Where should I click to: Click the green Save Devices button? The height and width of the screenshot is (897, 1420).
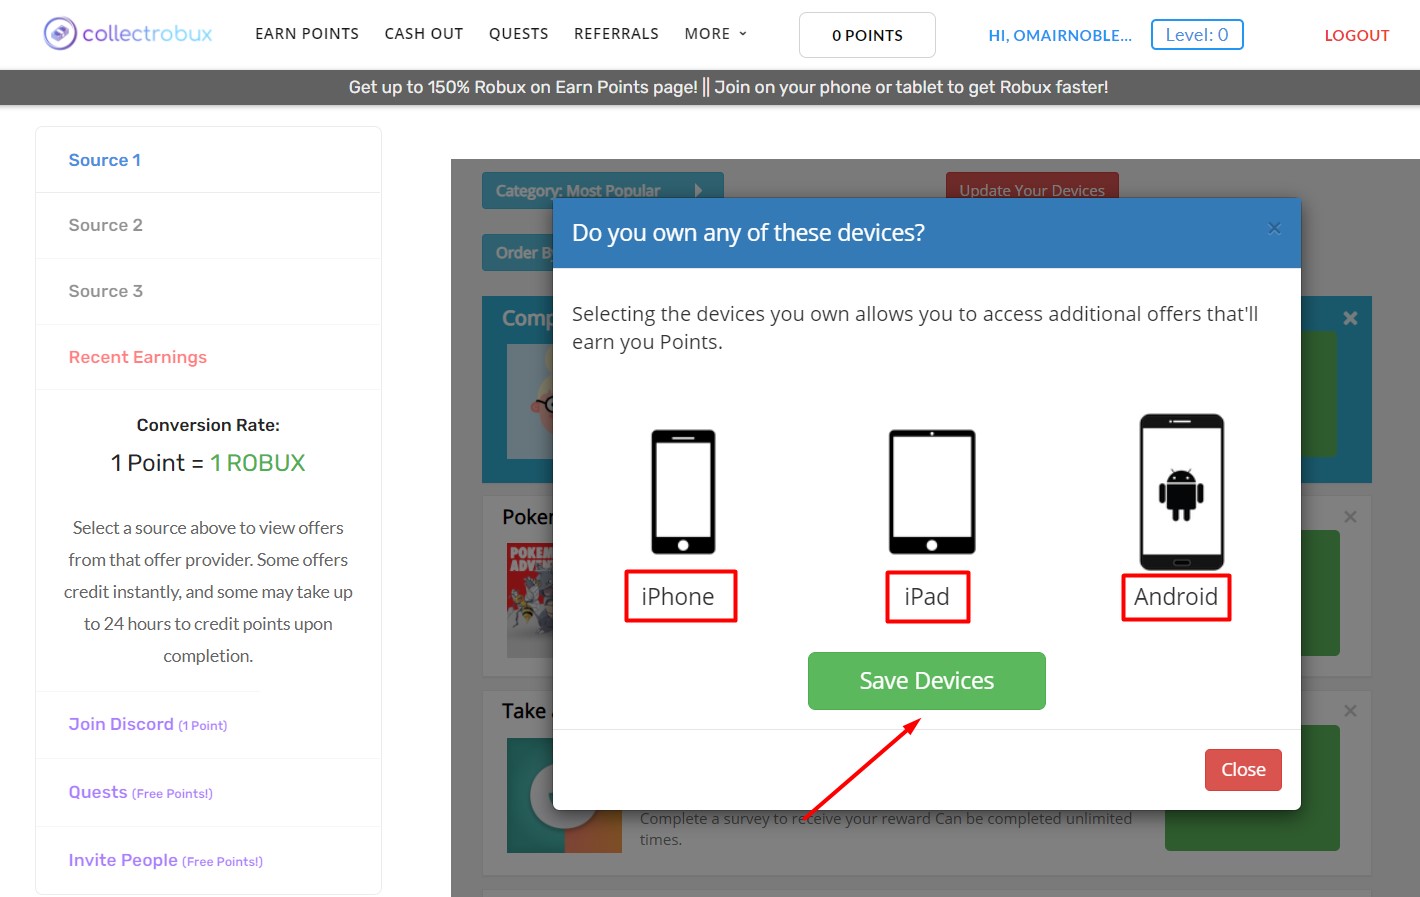pos(927,681)
